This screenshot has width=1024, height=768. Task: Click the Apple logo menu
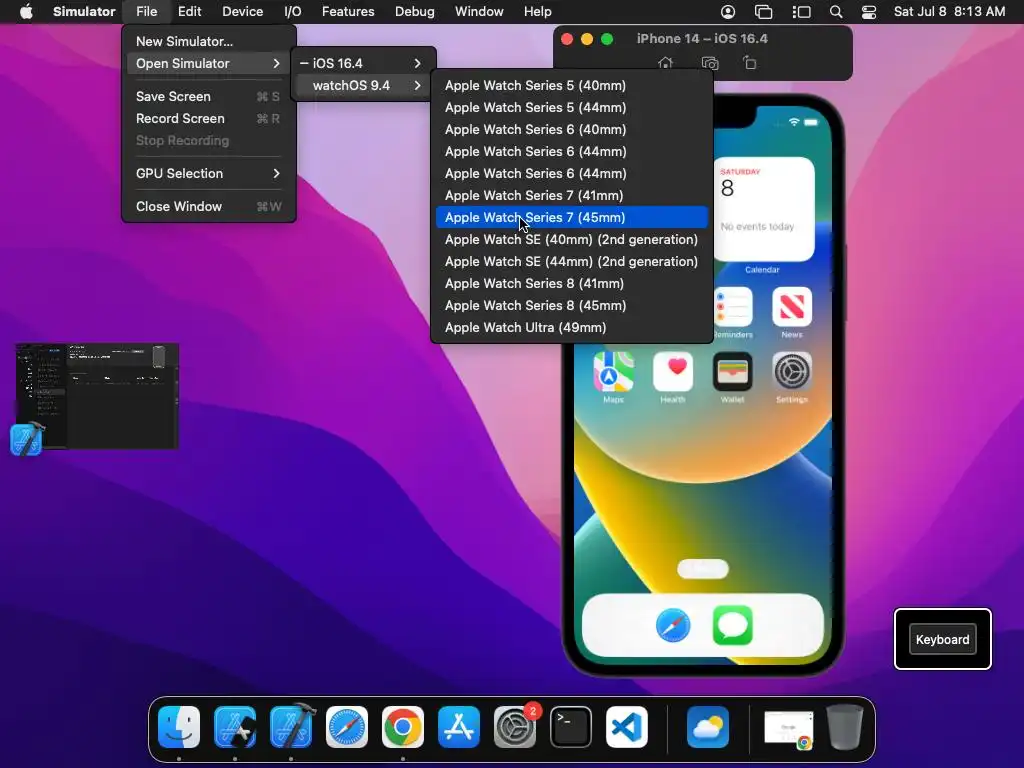point(26,12)
